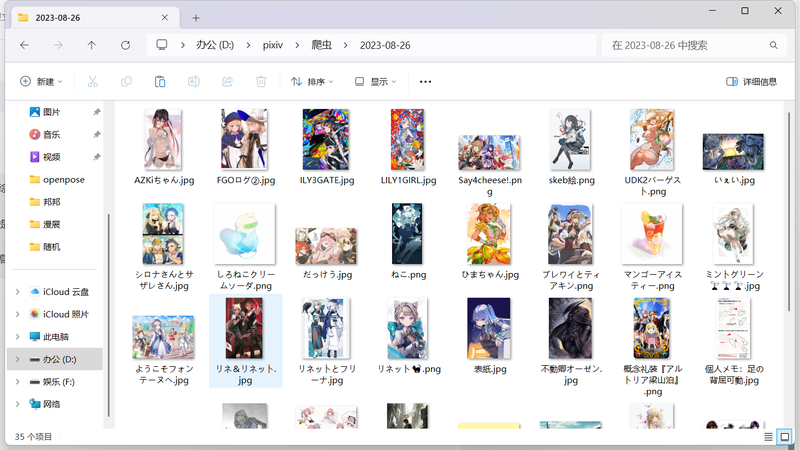The height and width of the screenshot is (450, 800).
Task: Select だっけう.jpg file name
Action: 327,274
